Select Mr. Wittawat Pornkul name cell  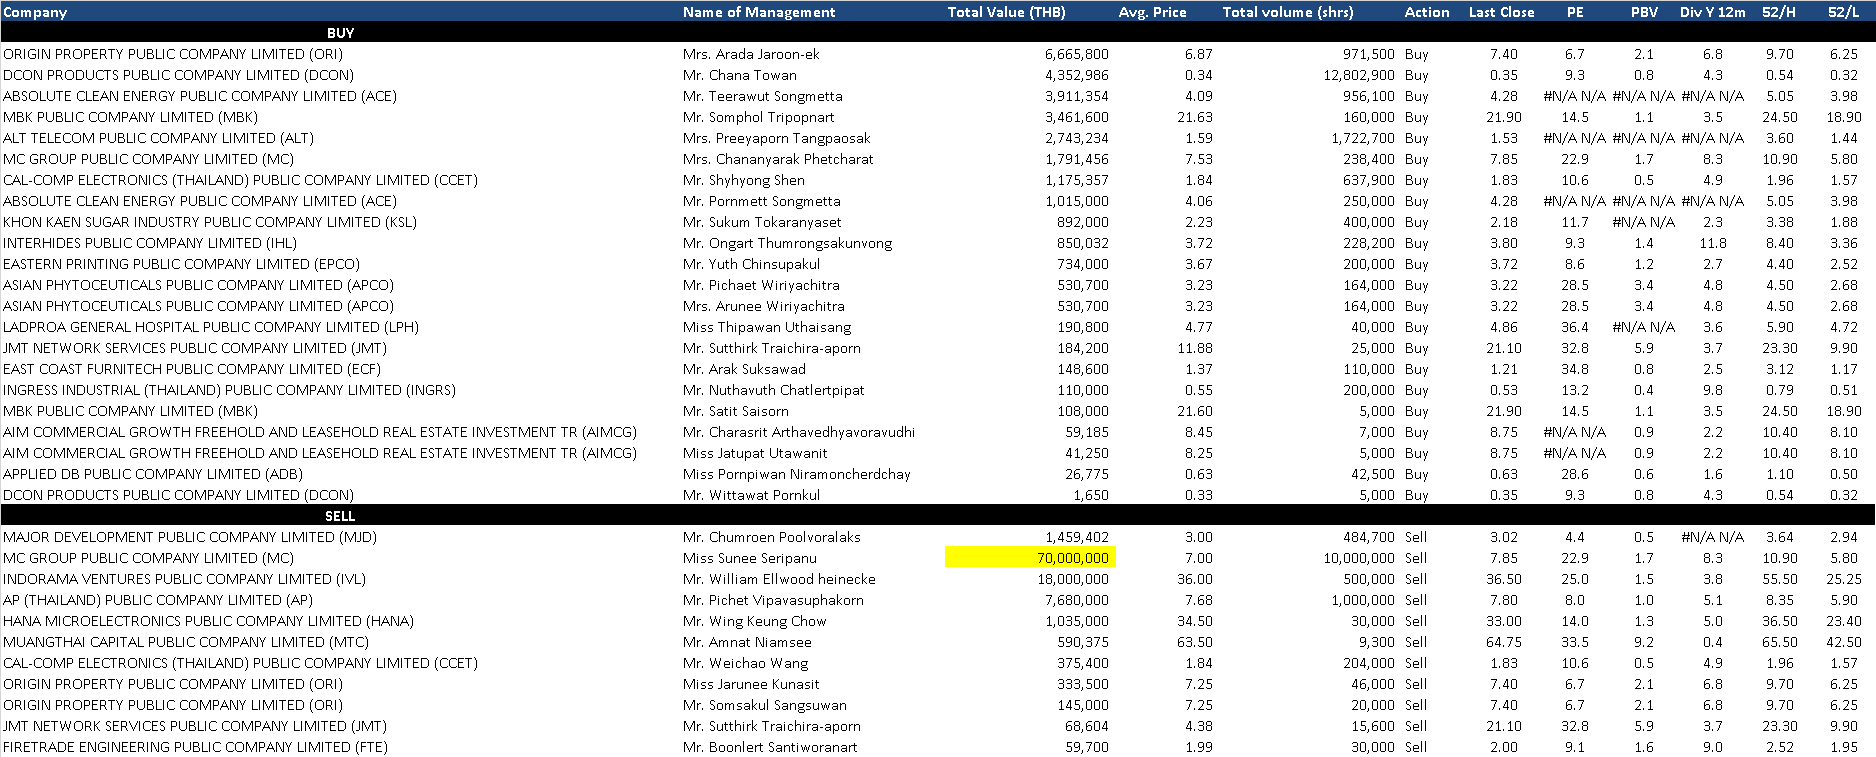(x=751, y=495)
